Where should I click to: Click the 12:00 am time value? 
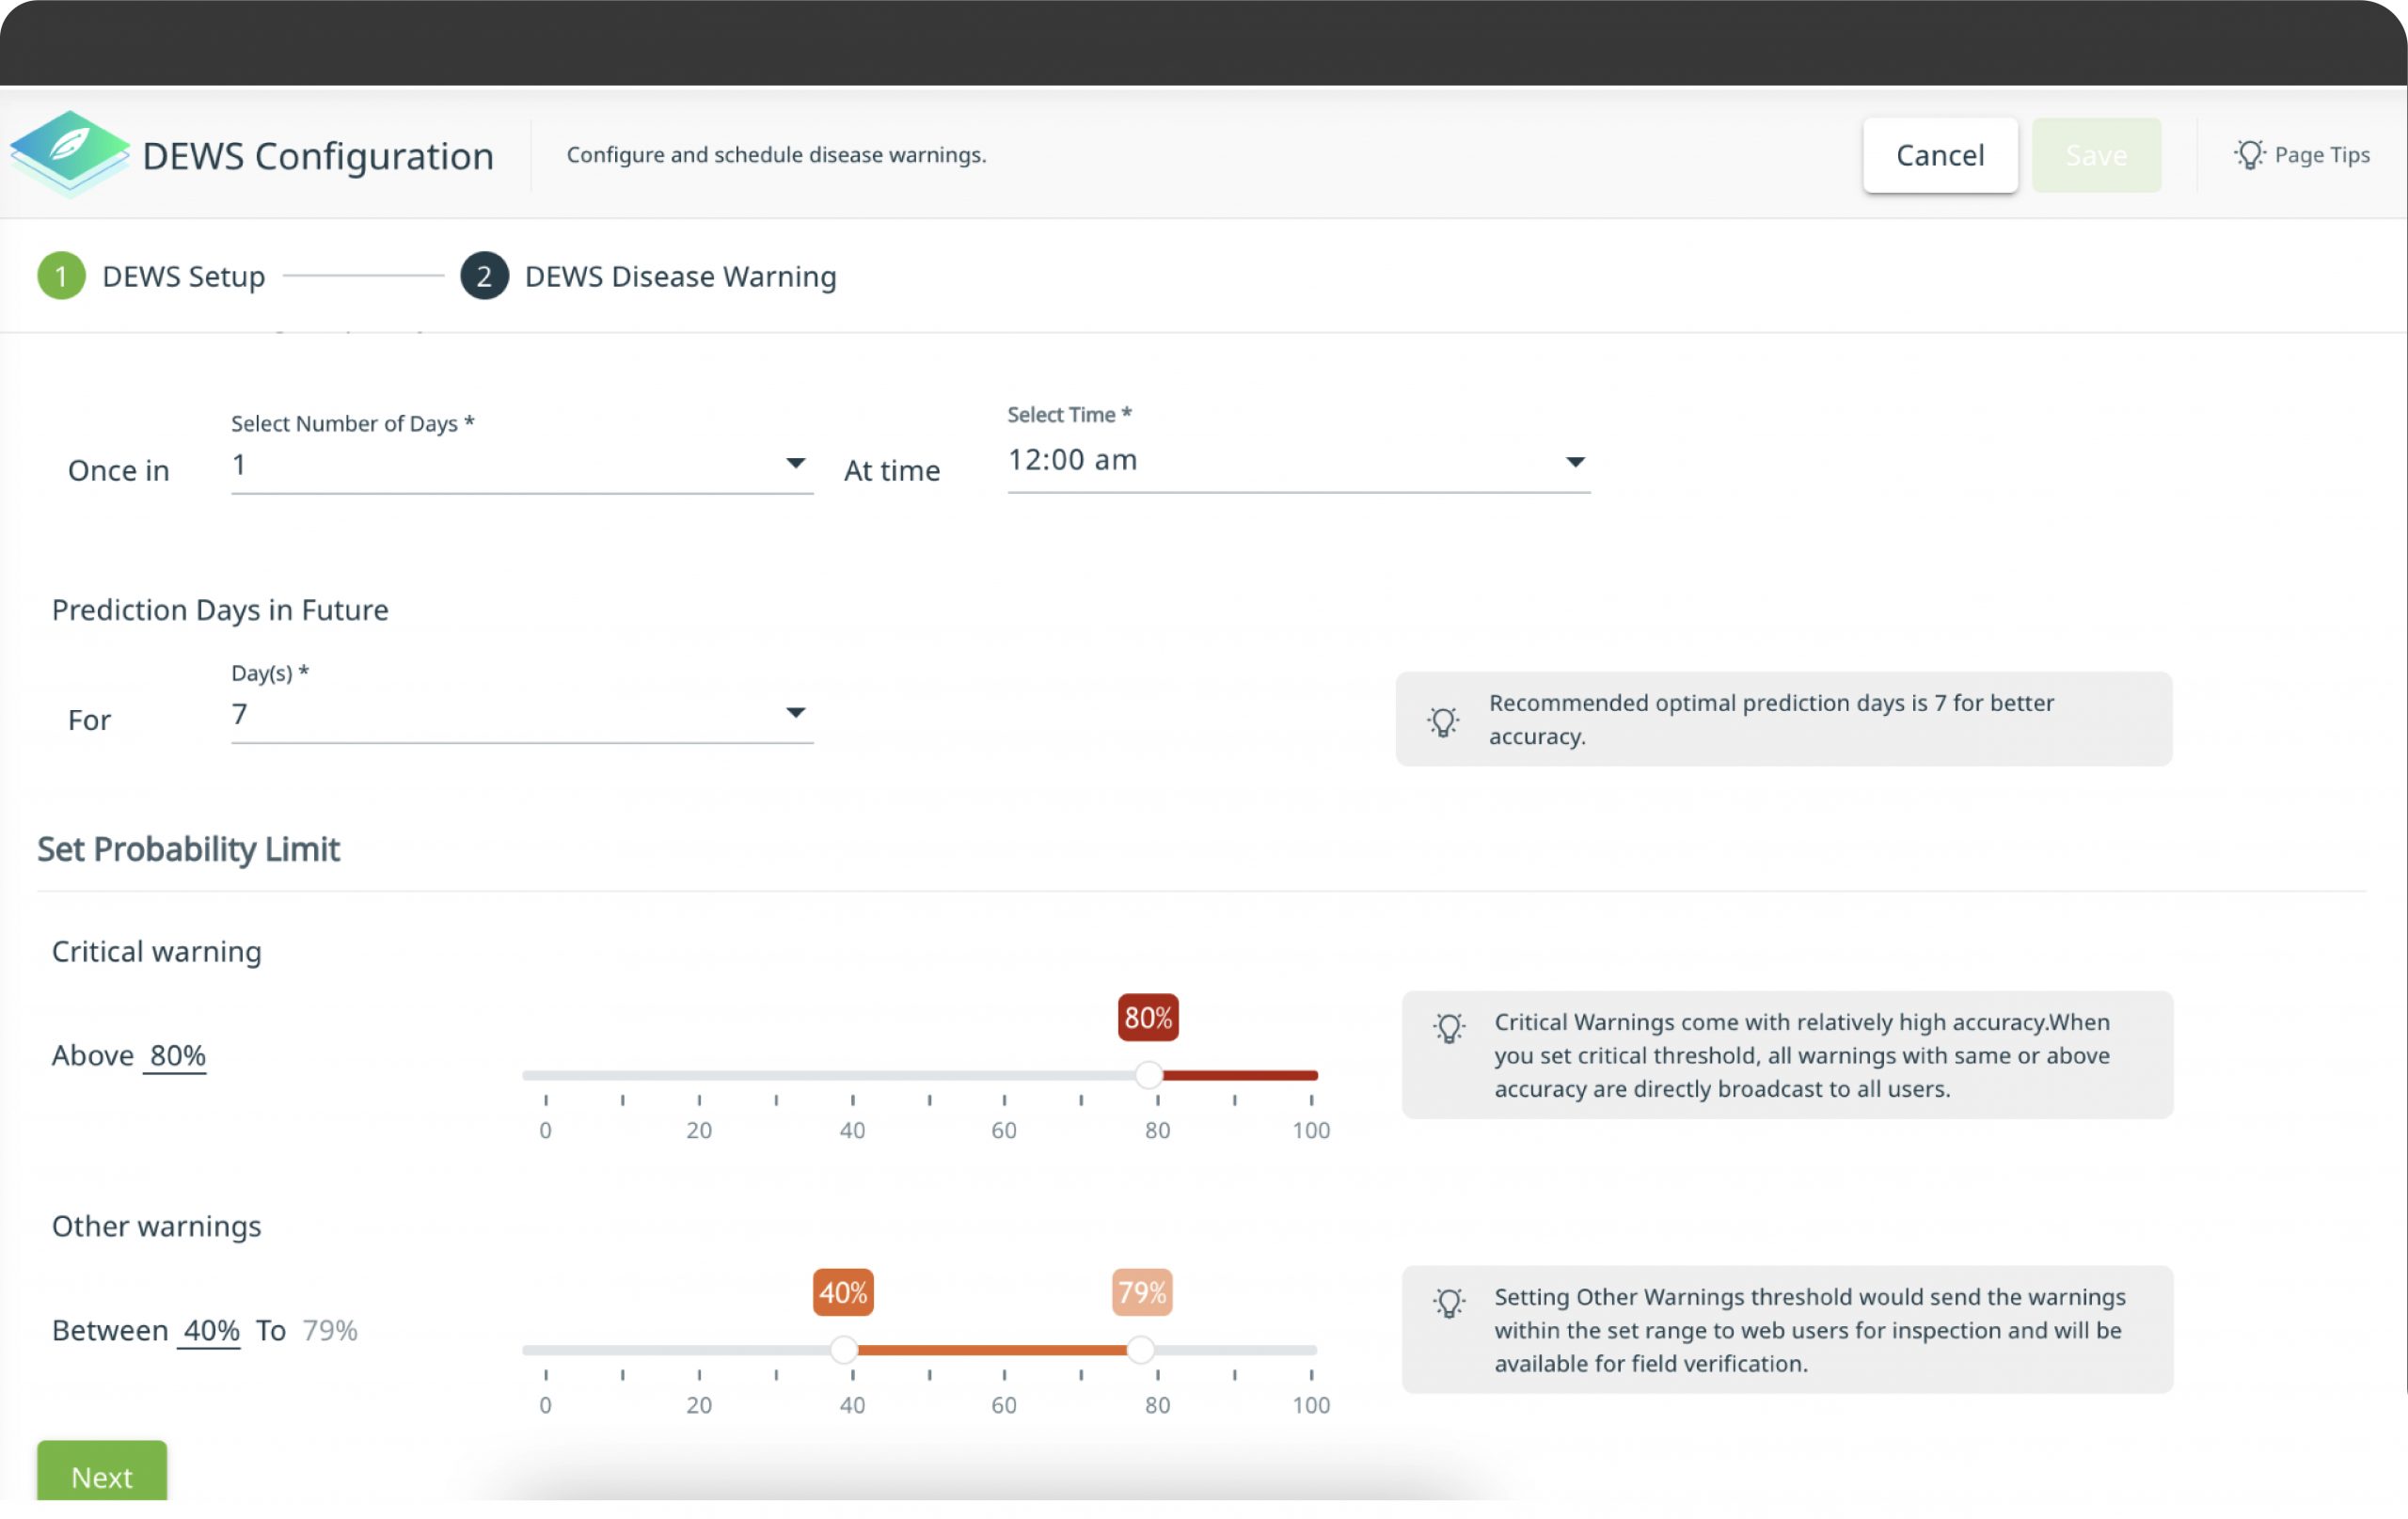(1072, 460)
